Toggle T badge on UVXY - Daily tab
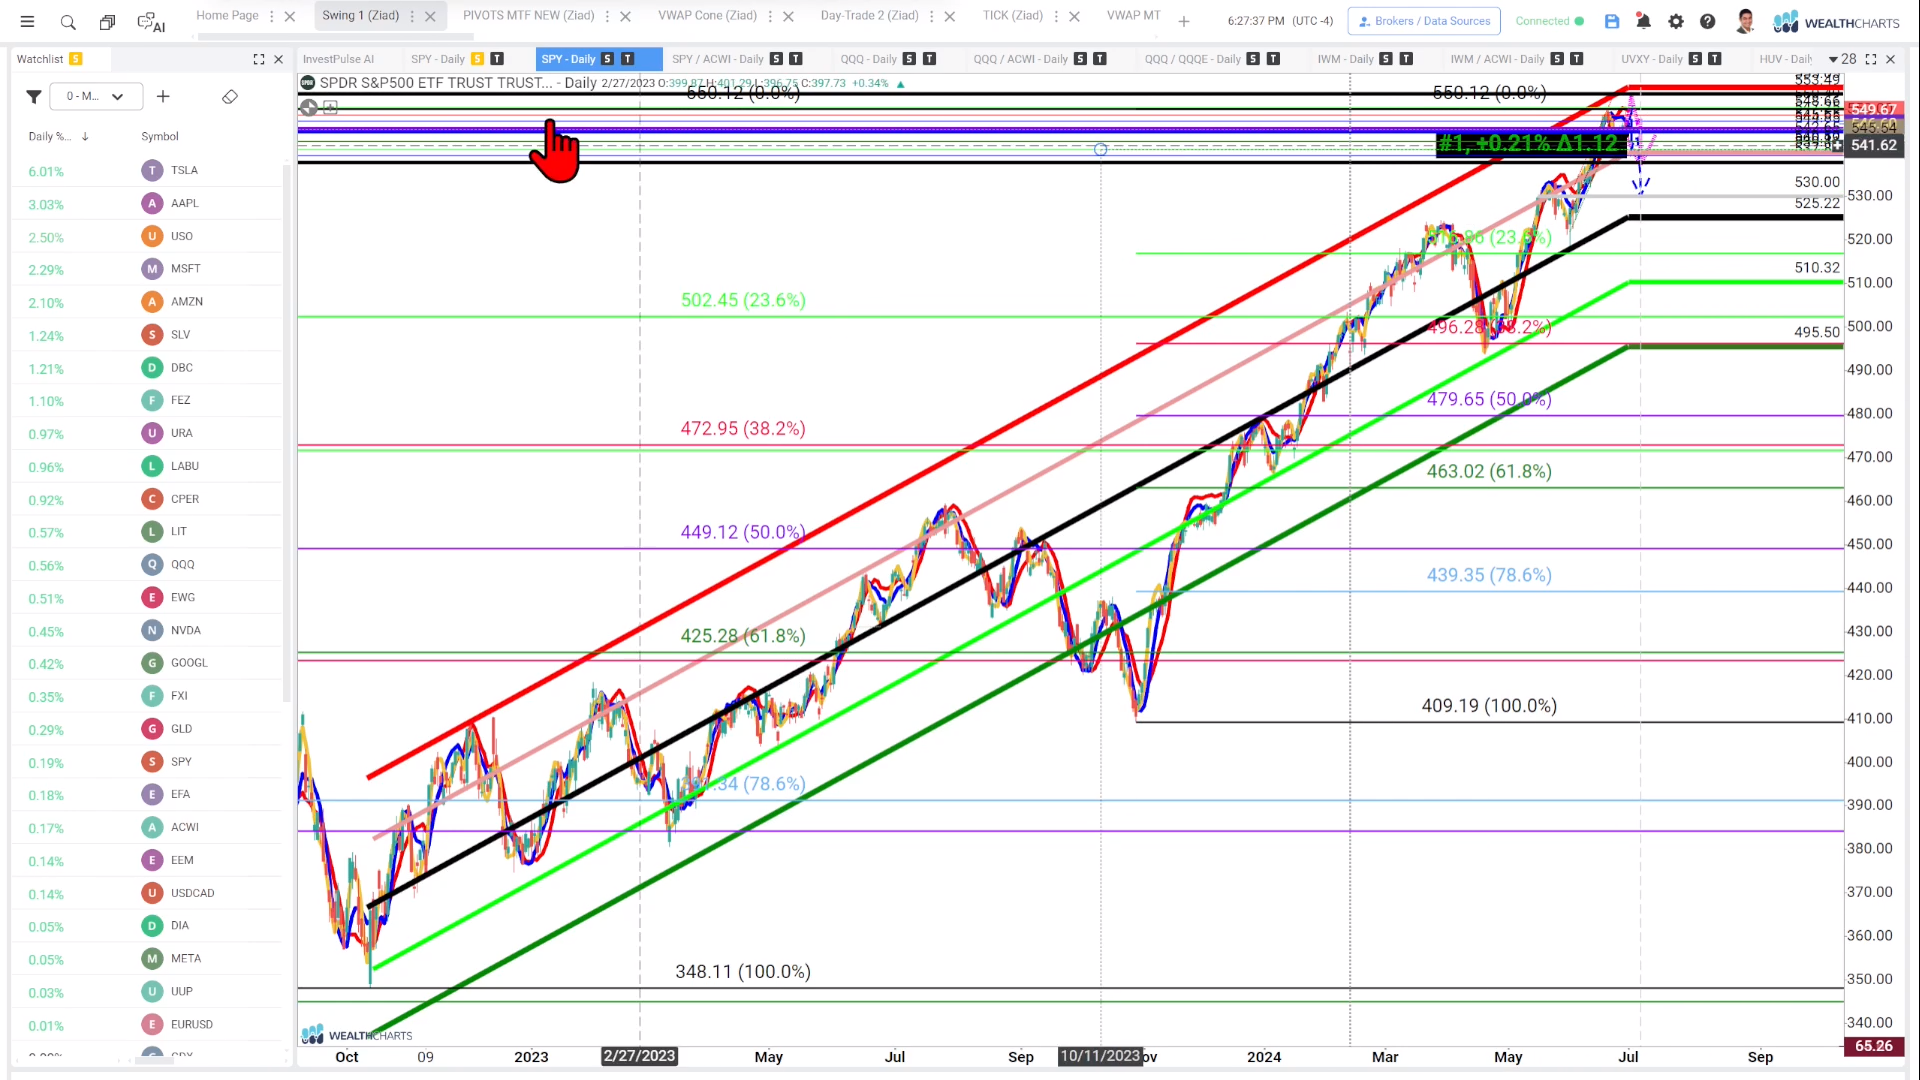1920x1080 pixels. pos(1715,59)
